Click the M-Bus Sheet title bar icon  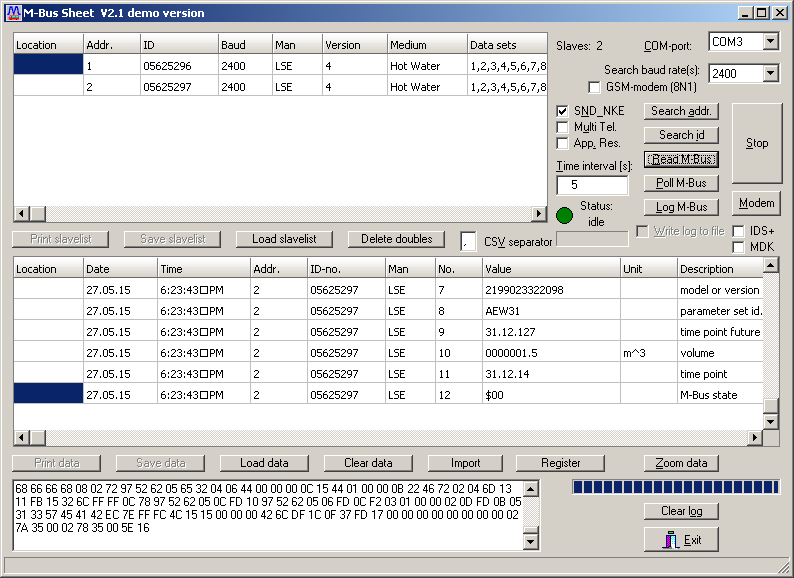coord(12,13)
